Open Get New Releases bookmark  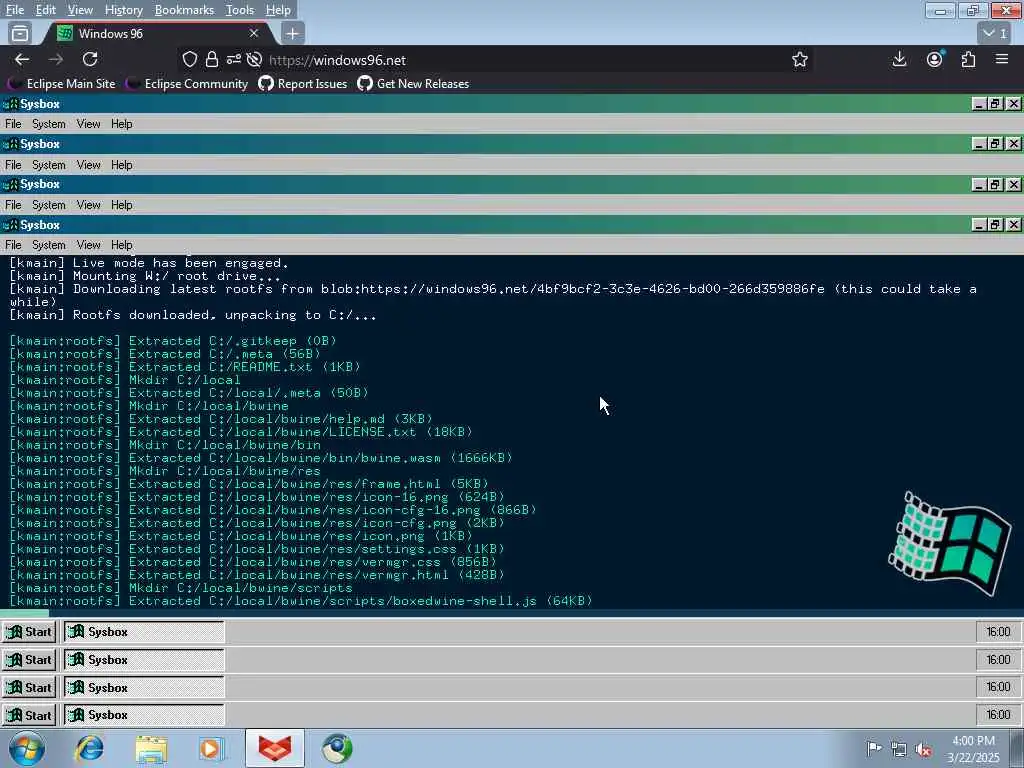tap(413, 84)
